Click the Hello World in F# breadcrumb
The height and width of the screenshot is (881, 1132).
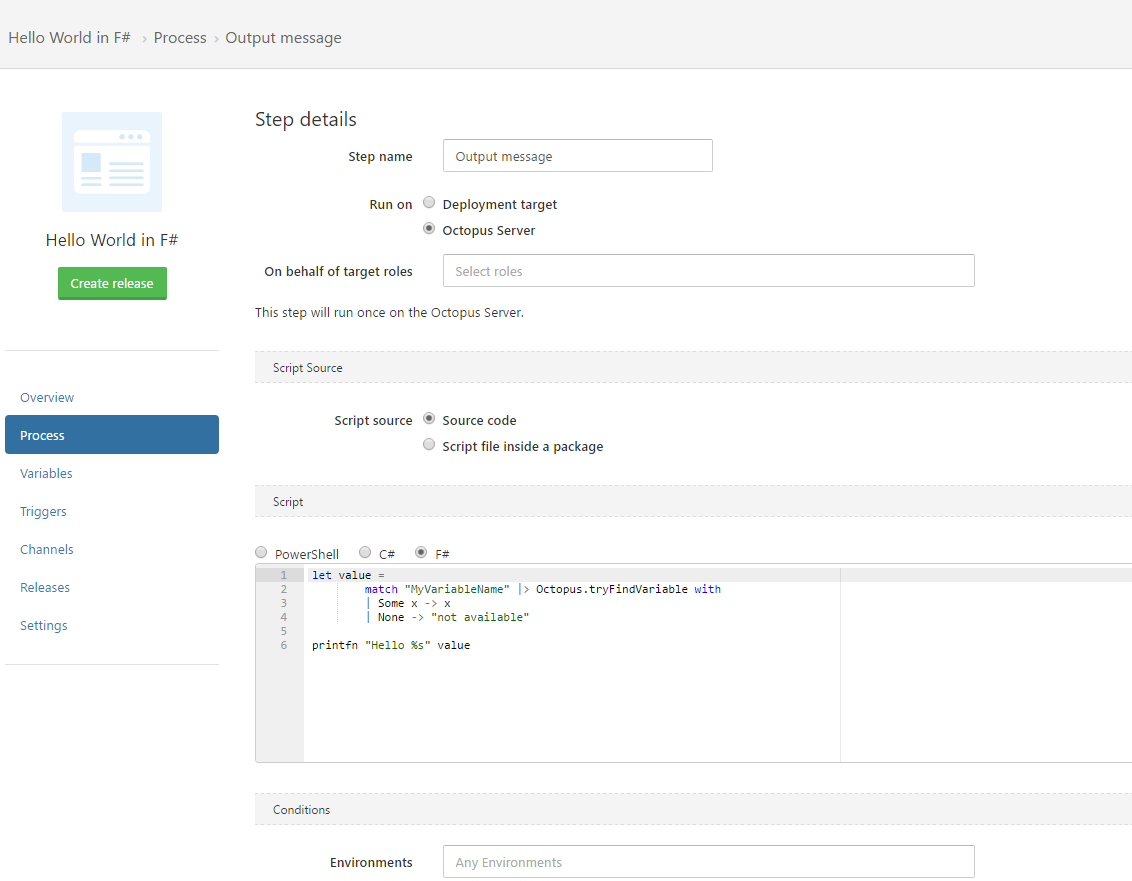click(x=70, y=38)
